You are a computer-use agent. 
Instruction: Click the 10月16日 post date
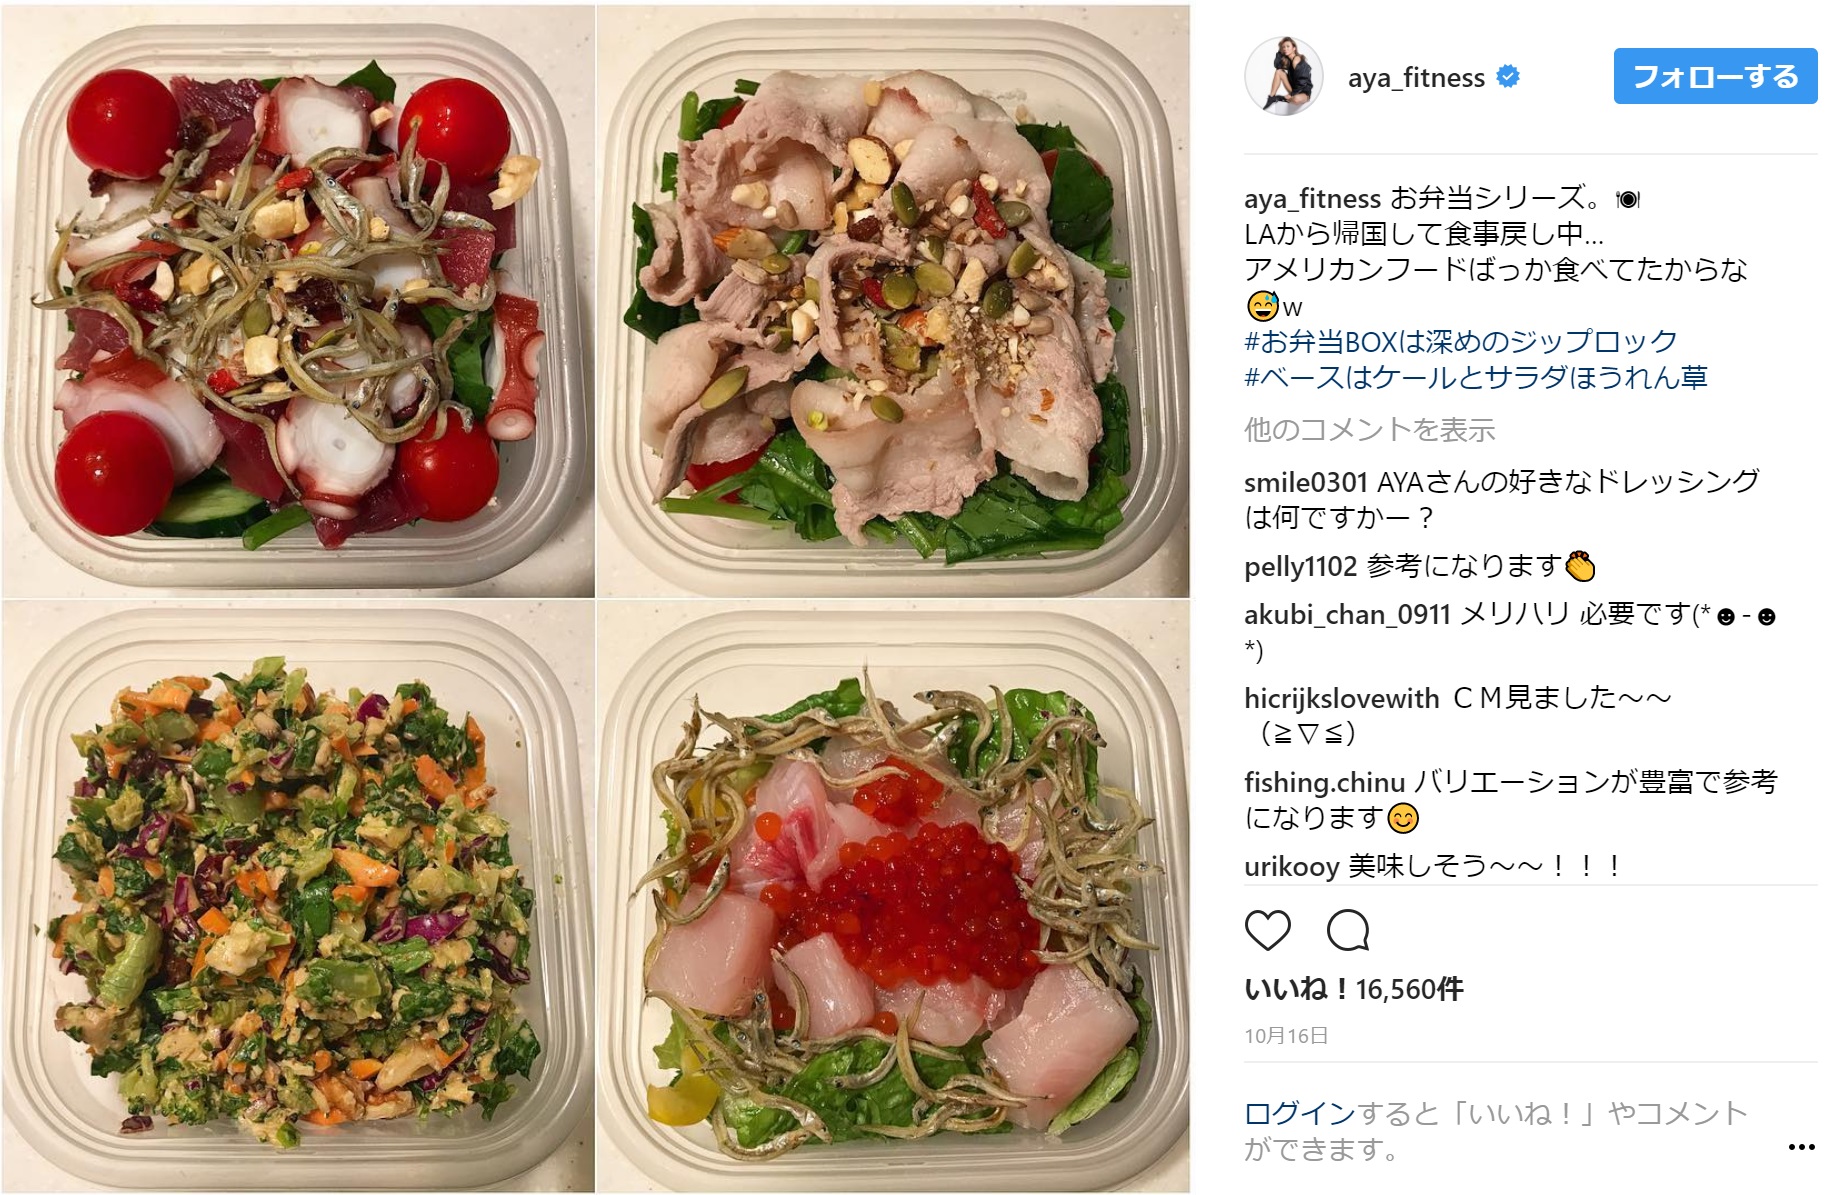coord(1286,1036)
